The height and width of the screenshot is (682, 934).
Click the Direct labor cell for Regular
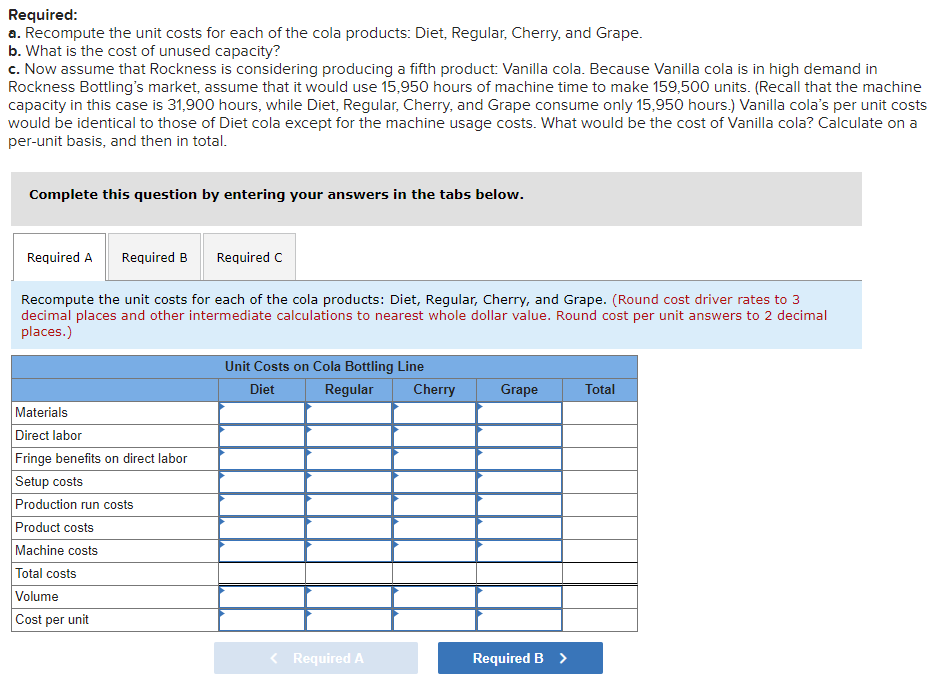tap(349, 436)
